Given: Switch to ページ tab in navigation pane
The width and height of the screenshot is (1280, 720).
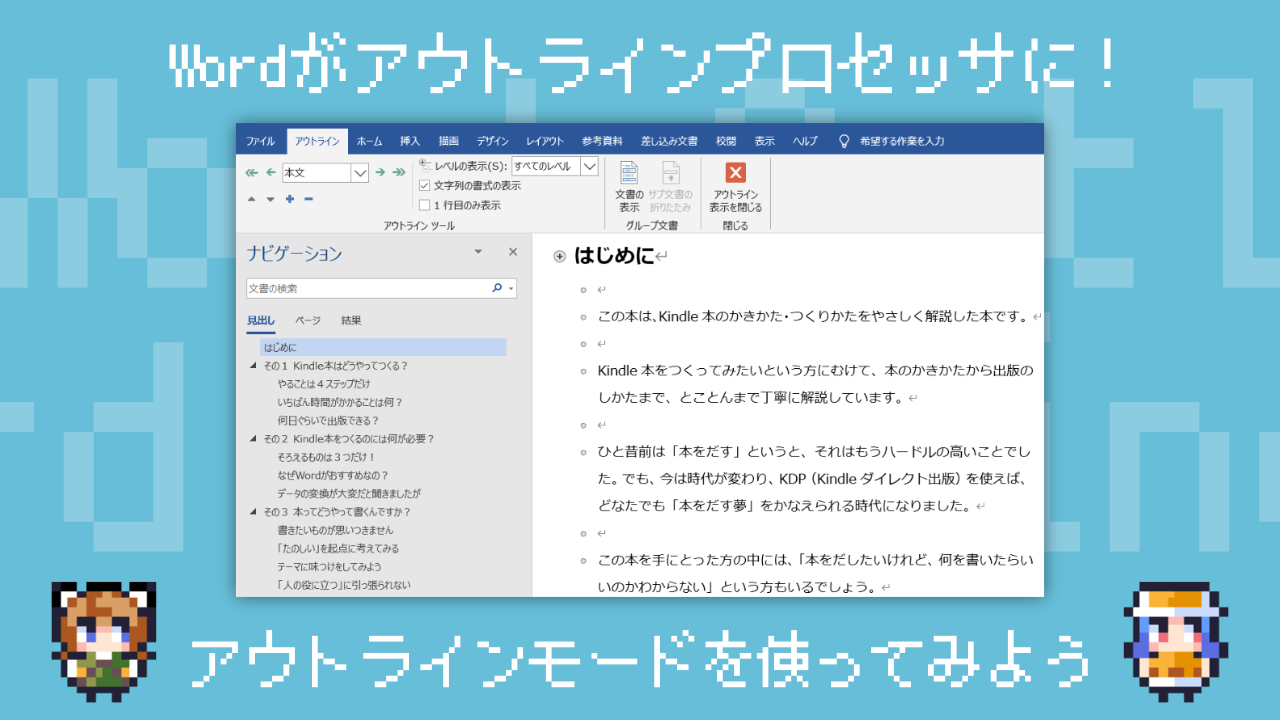Looking at the screenshot, I should click(x=308, y=321).
